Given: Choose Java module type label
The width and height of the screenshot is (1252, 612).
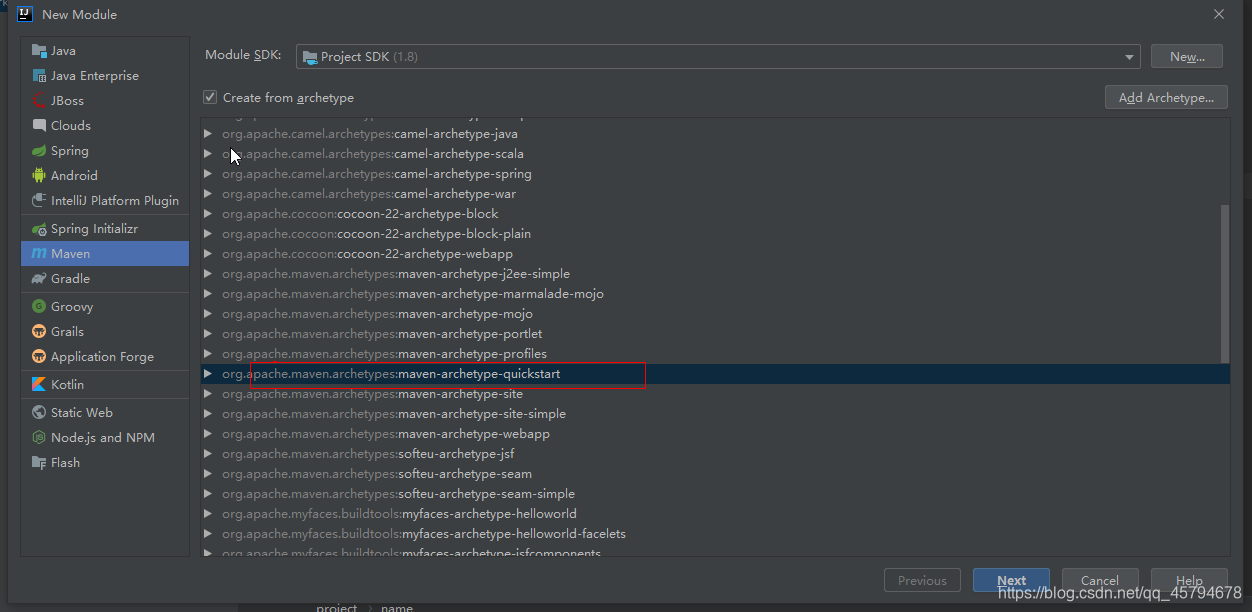Looking at the screenshot, I should point(63,51).
